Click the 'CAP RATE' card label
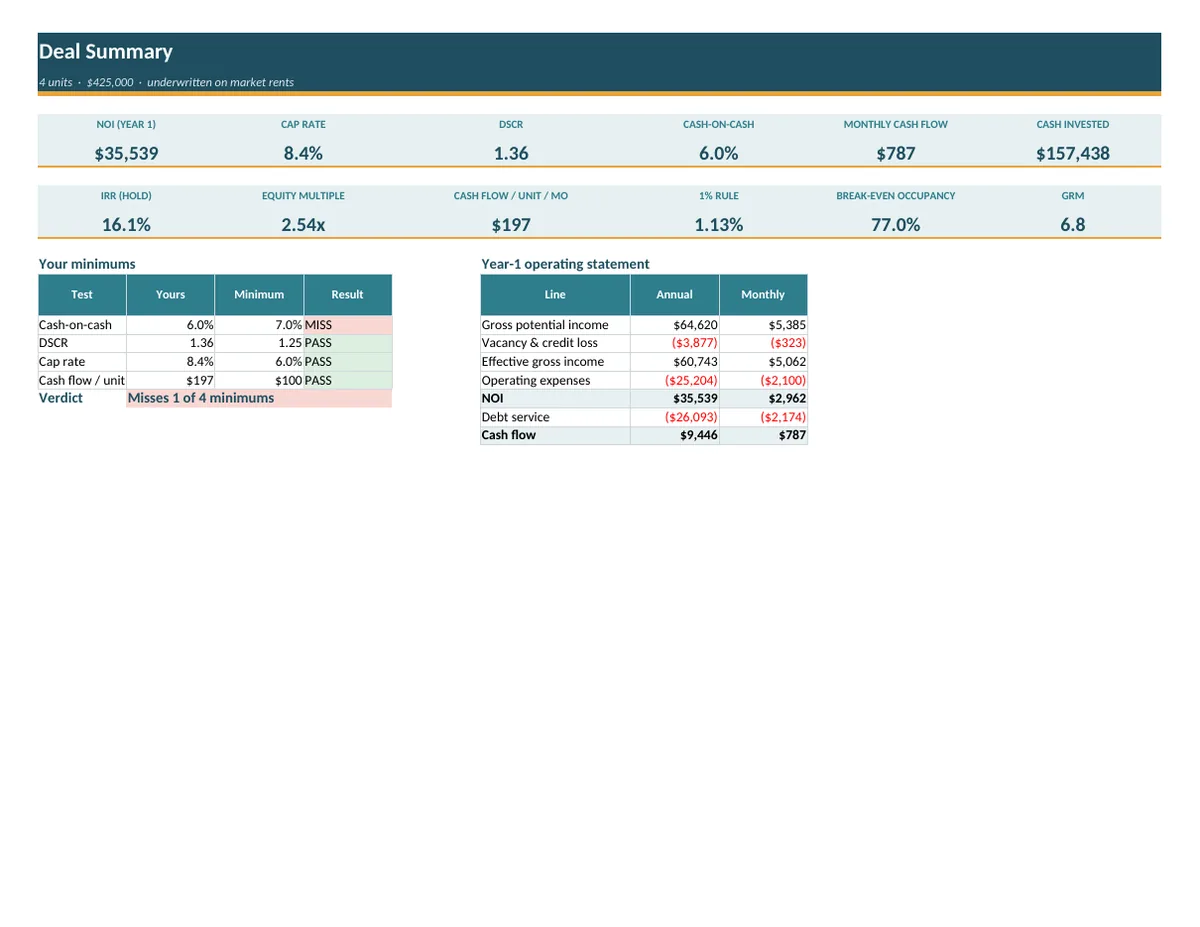Viewport: 1200px width, 927px height. (x=303, y=125)
